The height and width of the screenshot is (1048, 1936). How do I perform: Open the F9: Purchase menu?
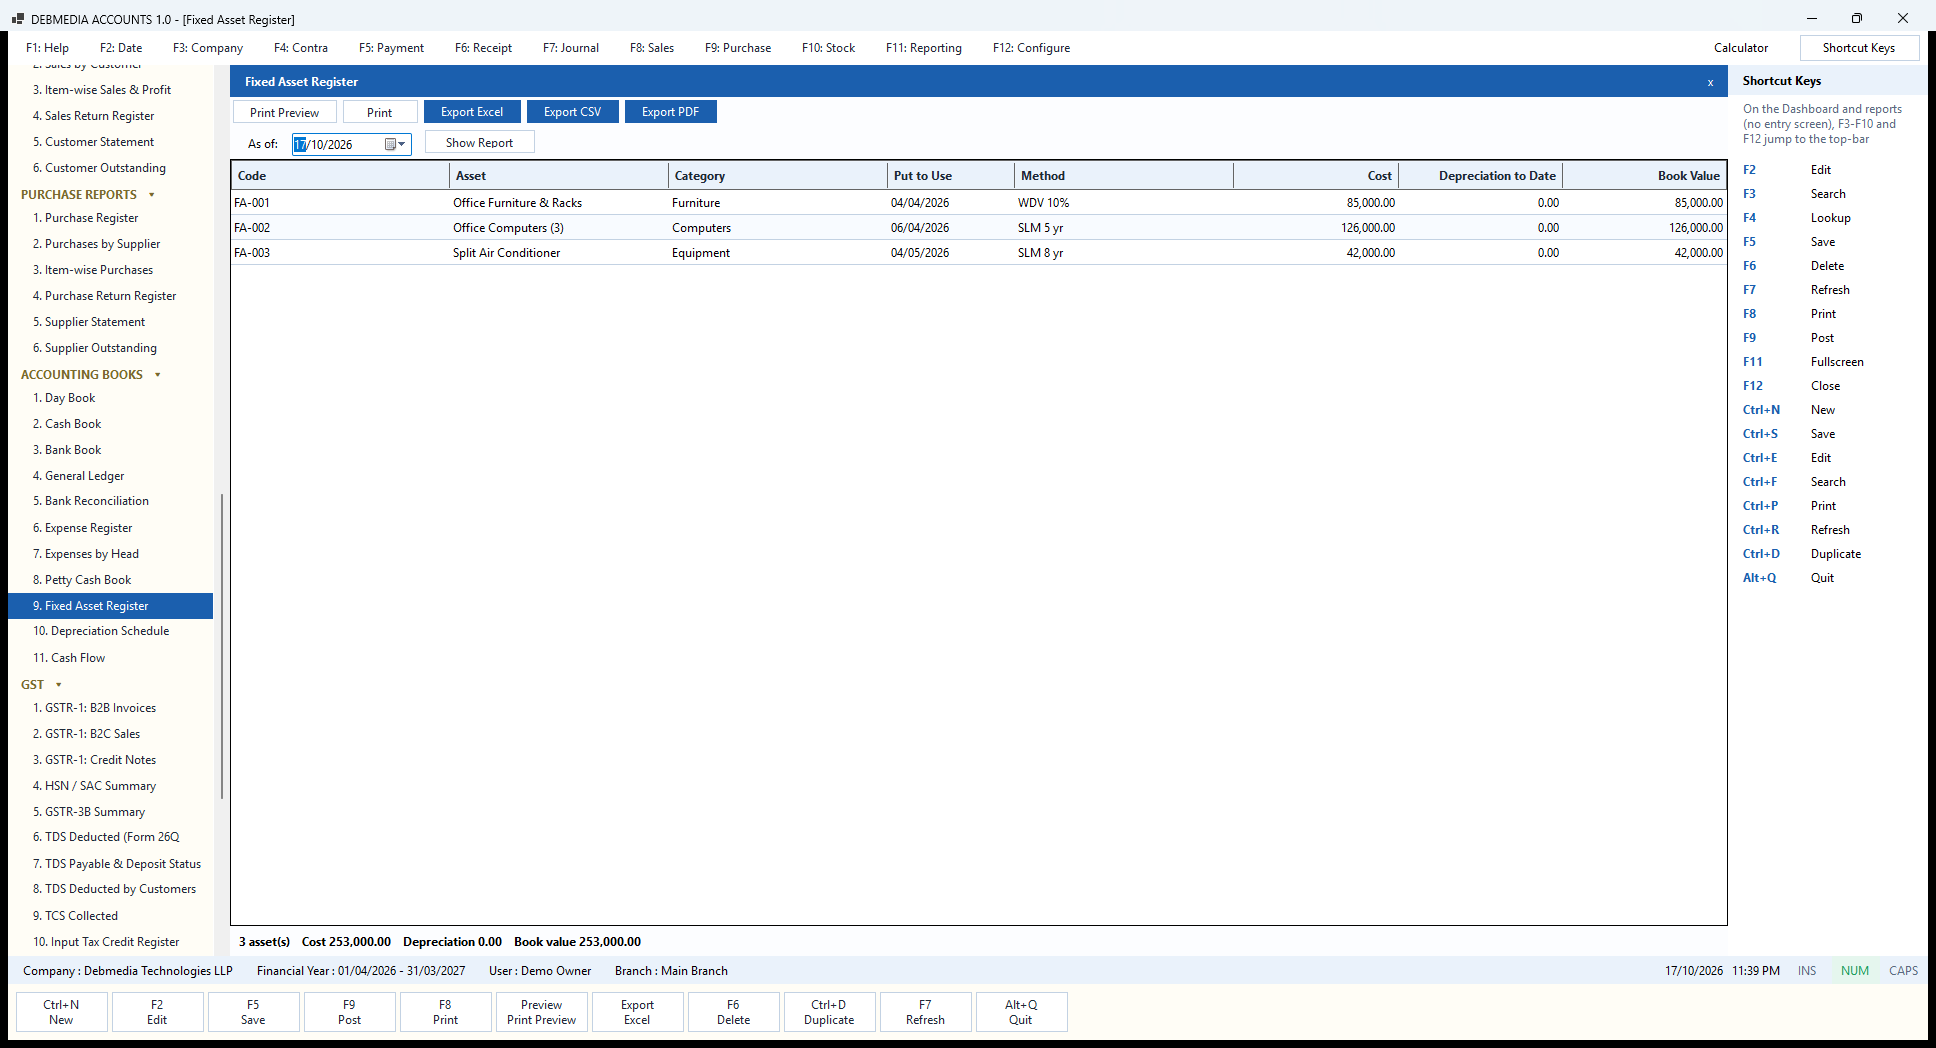click(738, 48)
